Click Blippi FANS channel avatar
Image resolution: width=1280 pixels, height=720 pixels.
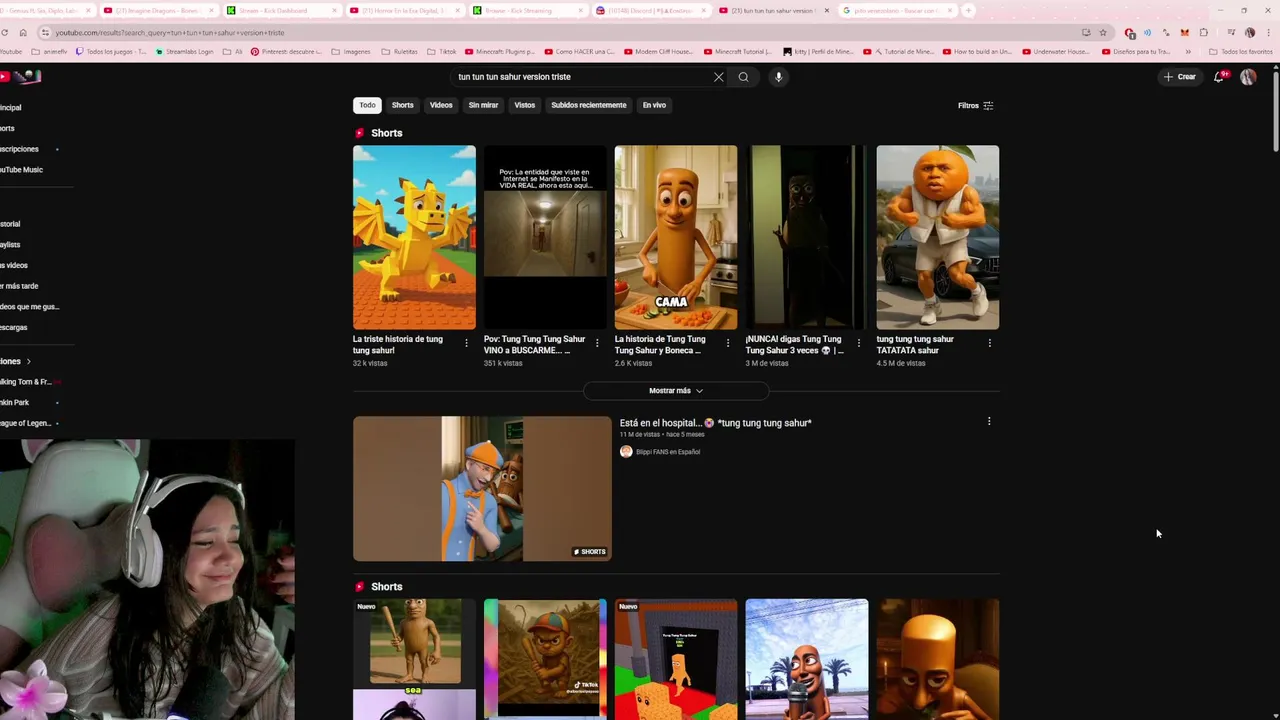pyautogui.click(x=626, y=452)
